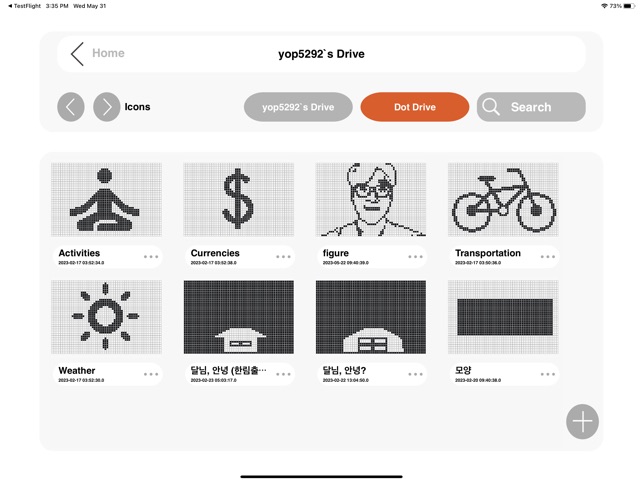Tap the plus button to add item
The width and height of the screenshot is (643, 482).
pyautogui.click(x=582, y=422)
